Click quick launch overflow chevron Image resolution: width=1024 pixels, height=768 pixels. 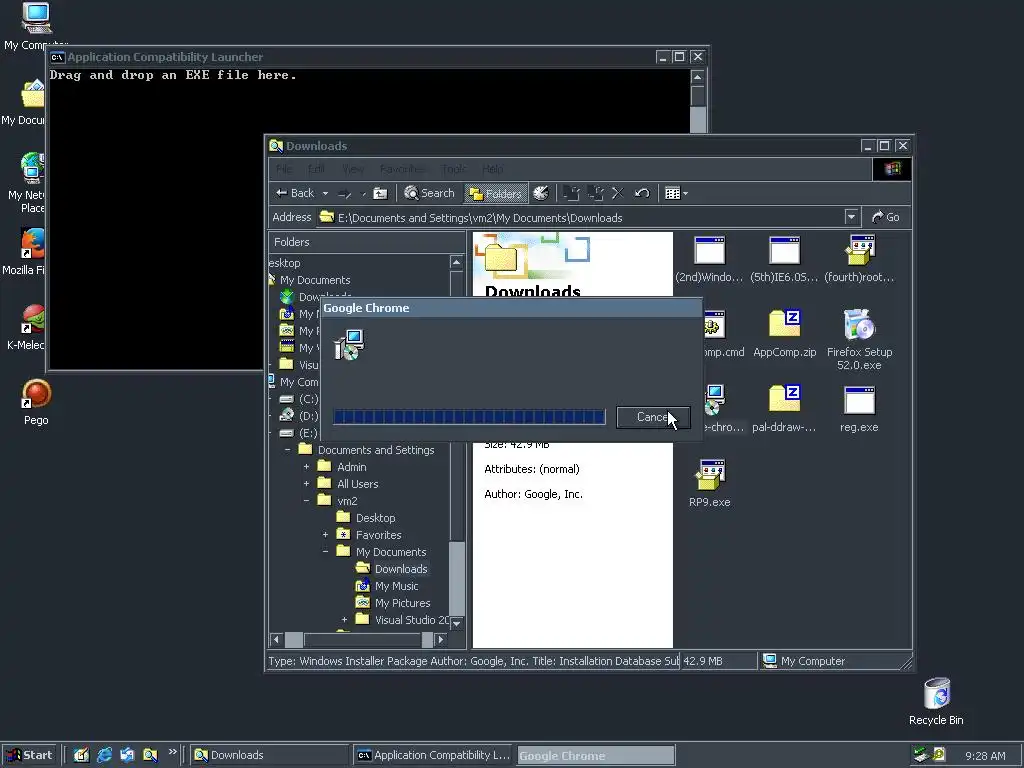point(172,752)
